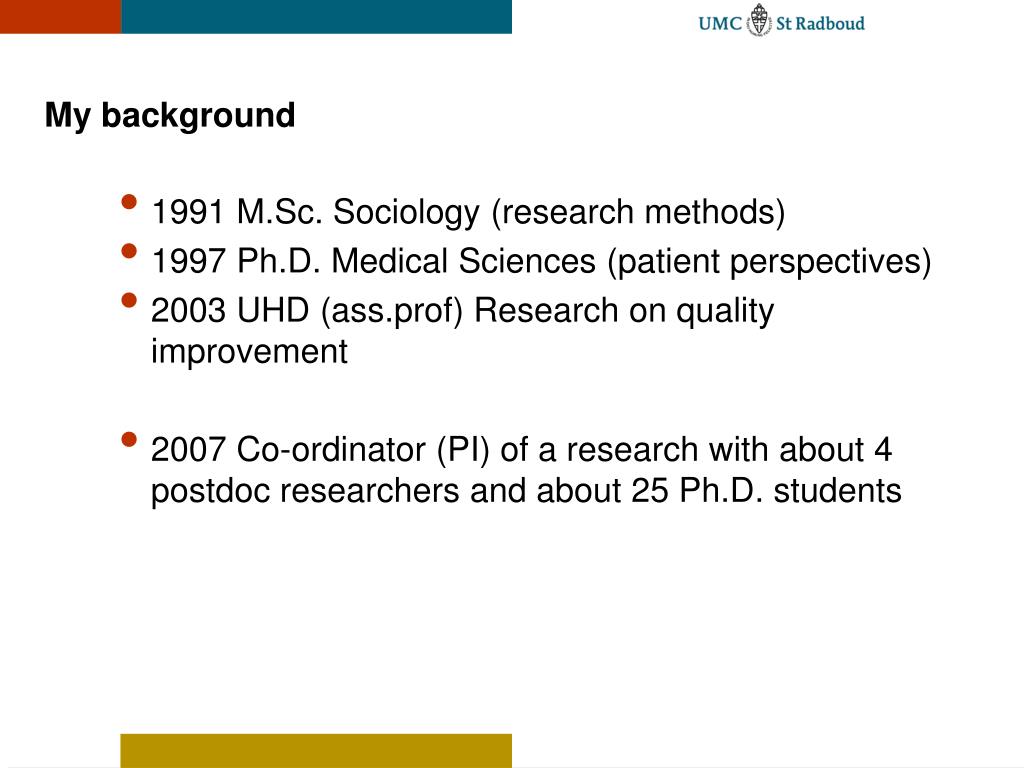The image size is (1024, 768).
Task: Click the mustard yellow footer bar
Action: click(316, 750)
